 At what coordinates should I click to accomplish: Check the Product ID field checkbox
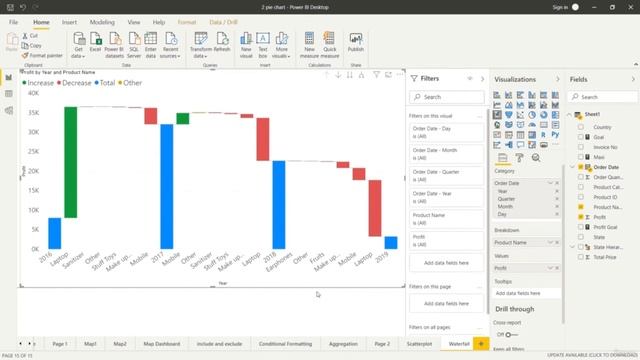pos(581,197)
